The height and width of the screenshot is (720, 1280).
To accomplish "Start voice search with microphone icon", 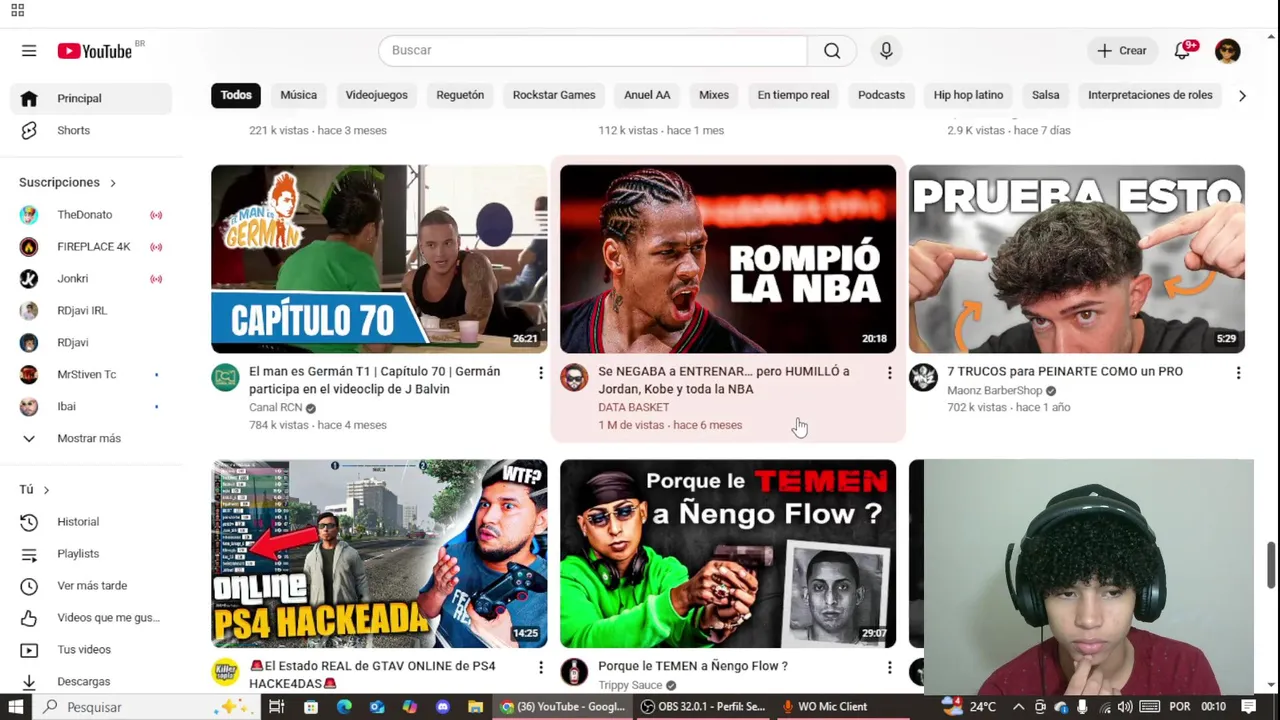I will tap(886, 51).
